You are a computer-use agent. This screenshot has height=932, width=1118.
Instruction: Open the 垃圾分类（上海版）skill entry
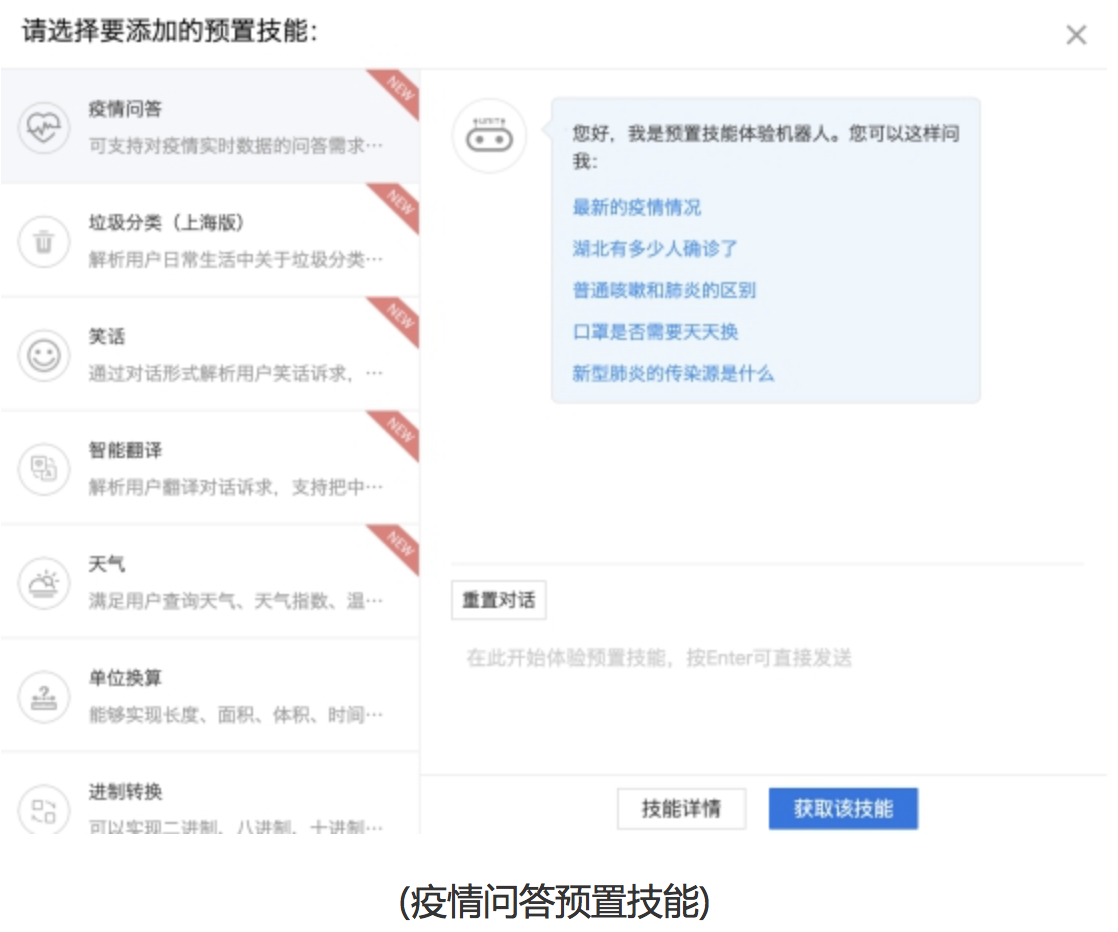click(210, 240)
